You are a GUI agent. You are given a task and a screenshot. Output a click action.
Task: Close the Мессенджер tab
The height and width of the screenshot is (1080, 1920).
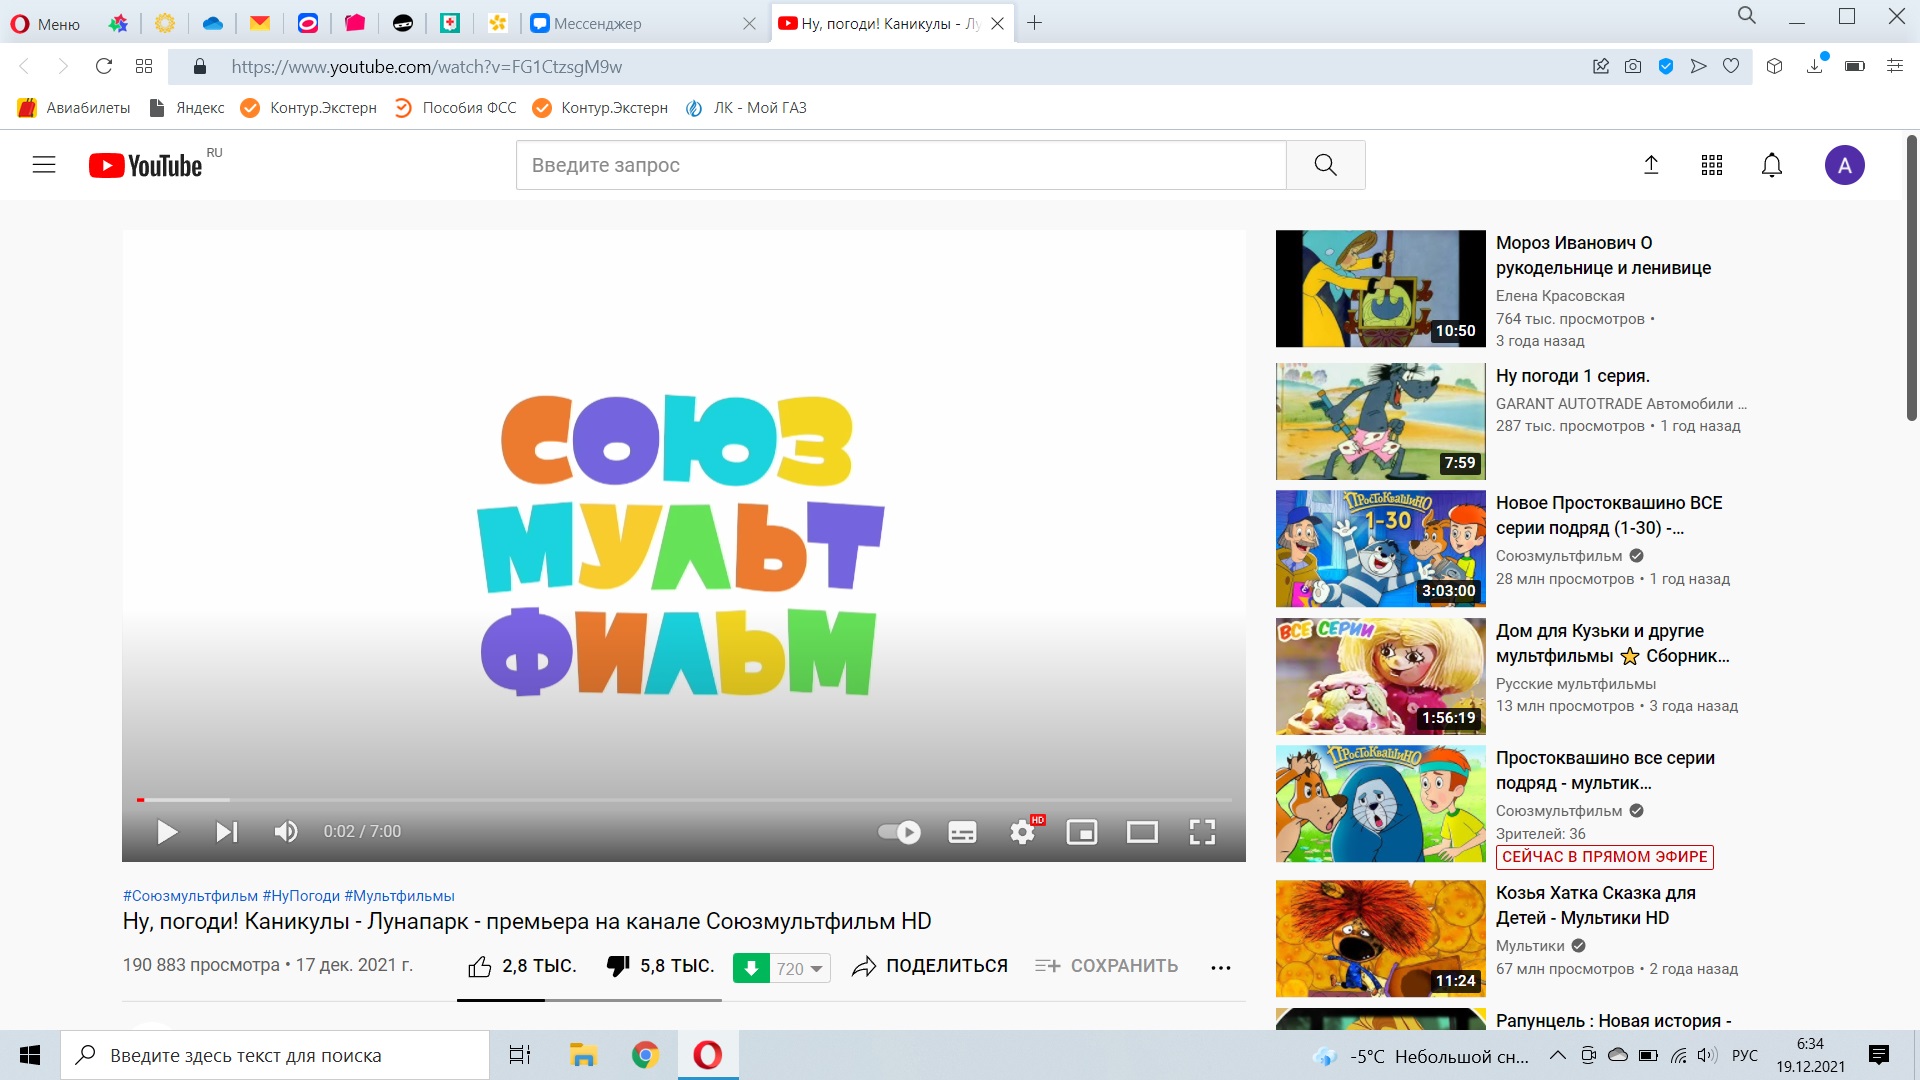pos(749,24)
